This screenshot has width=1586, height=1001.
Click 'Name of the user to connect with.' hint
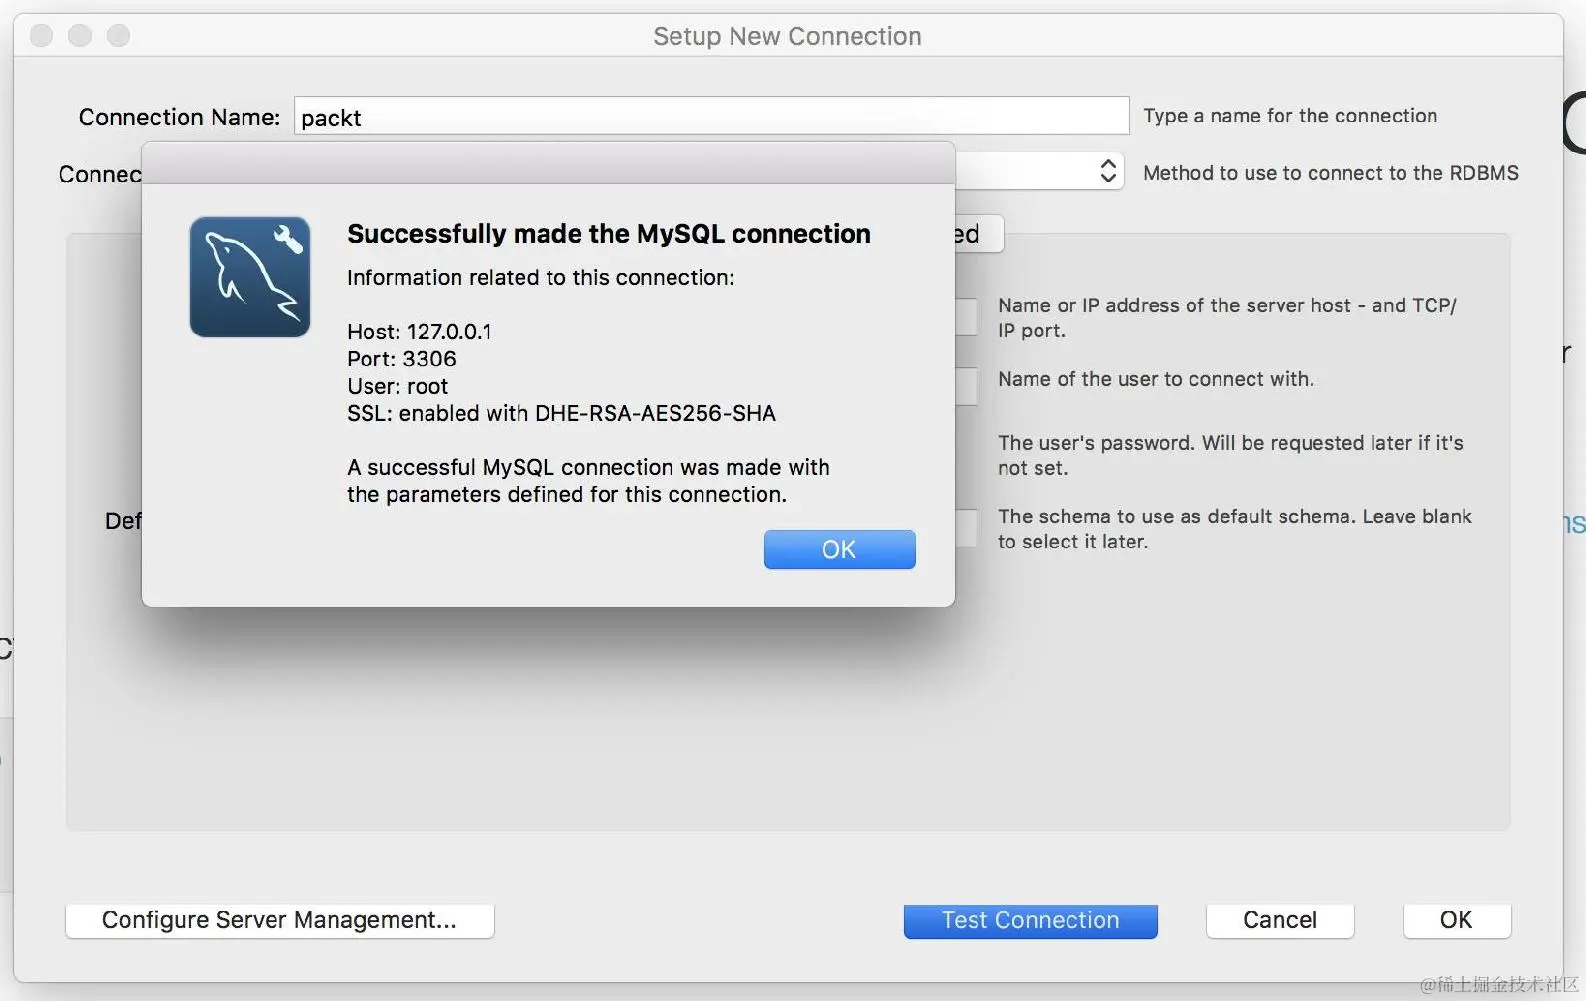[x=1156, y=379]
